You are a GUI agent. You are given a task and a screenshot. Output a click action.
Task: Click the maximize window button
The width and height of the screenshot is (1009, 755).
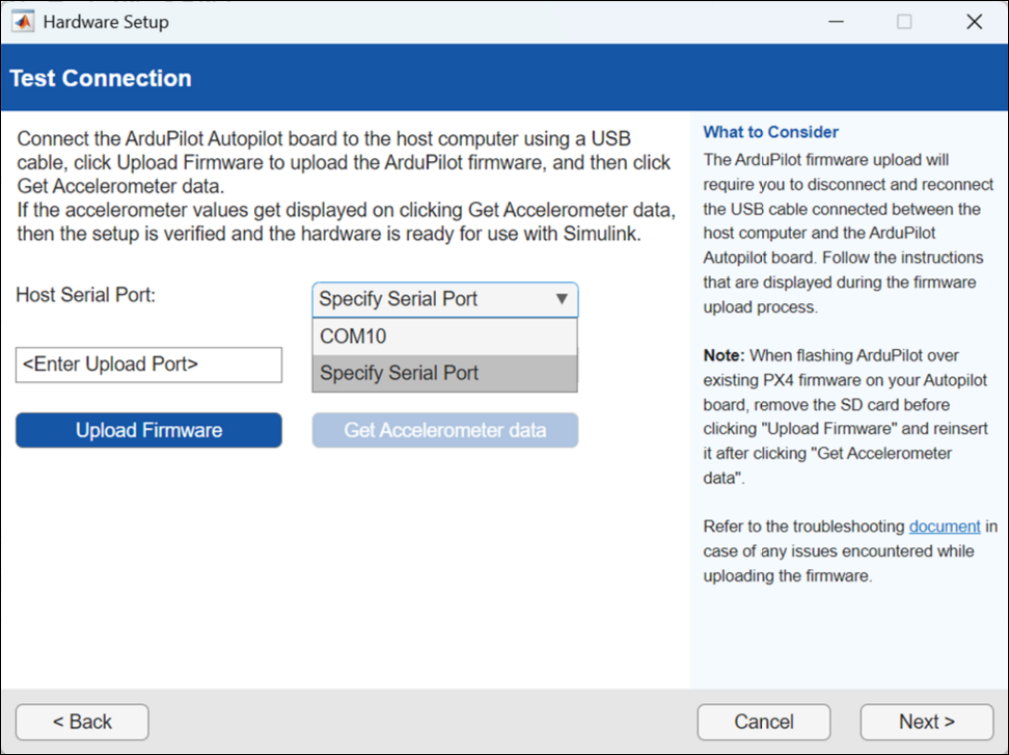tap(904, 21)
